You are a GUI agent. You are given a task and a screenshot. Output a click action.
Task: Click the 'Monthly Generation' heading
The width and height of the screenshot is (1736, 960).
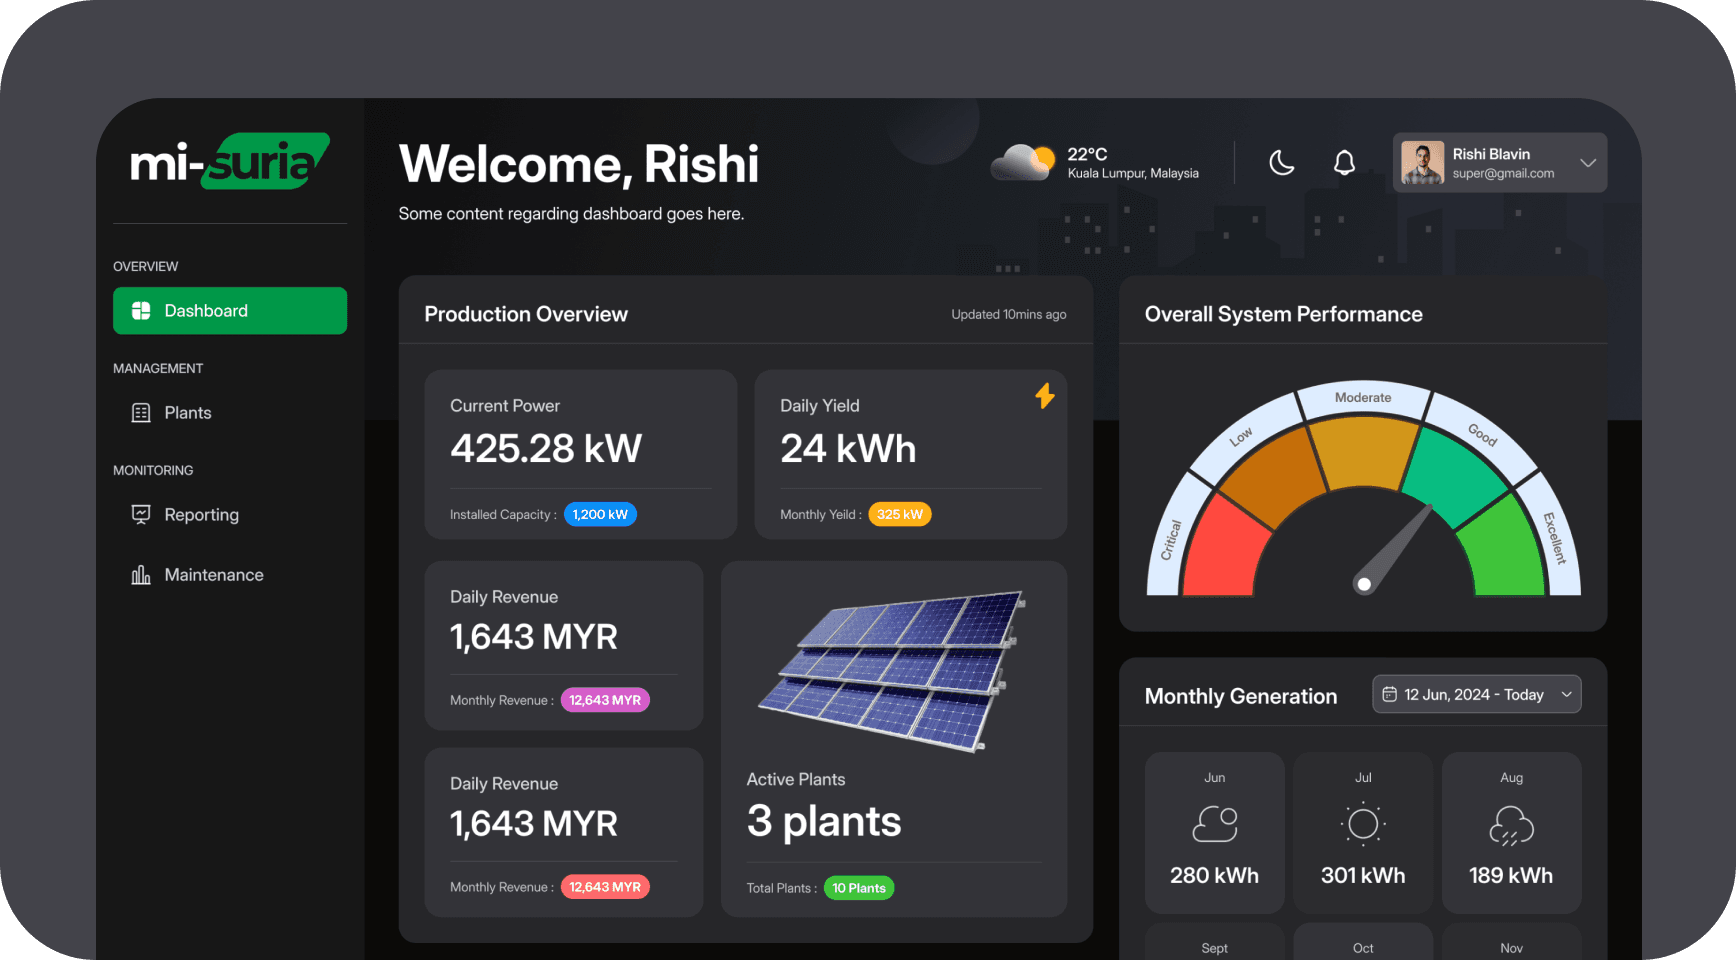[1240, 696]
